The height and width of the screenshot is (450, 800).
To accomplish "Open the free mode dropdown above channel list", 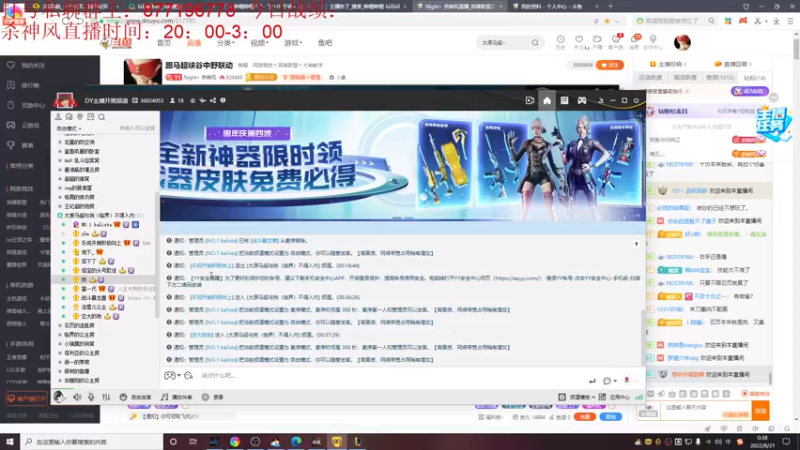I will point(69,129).
